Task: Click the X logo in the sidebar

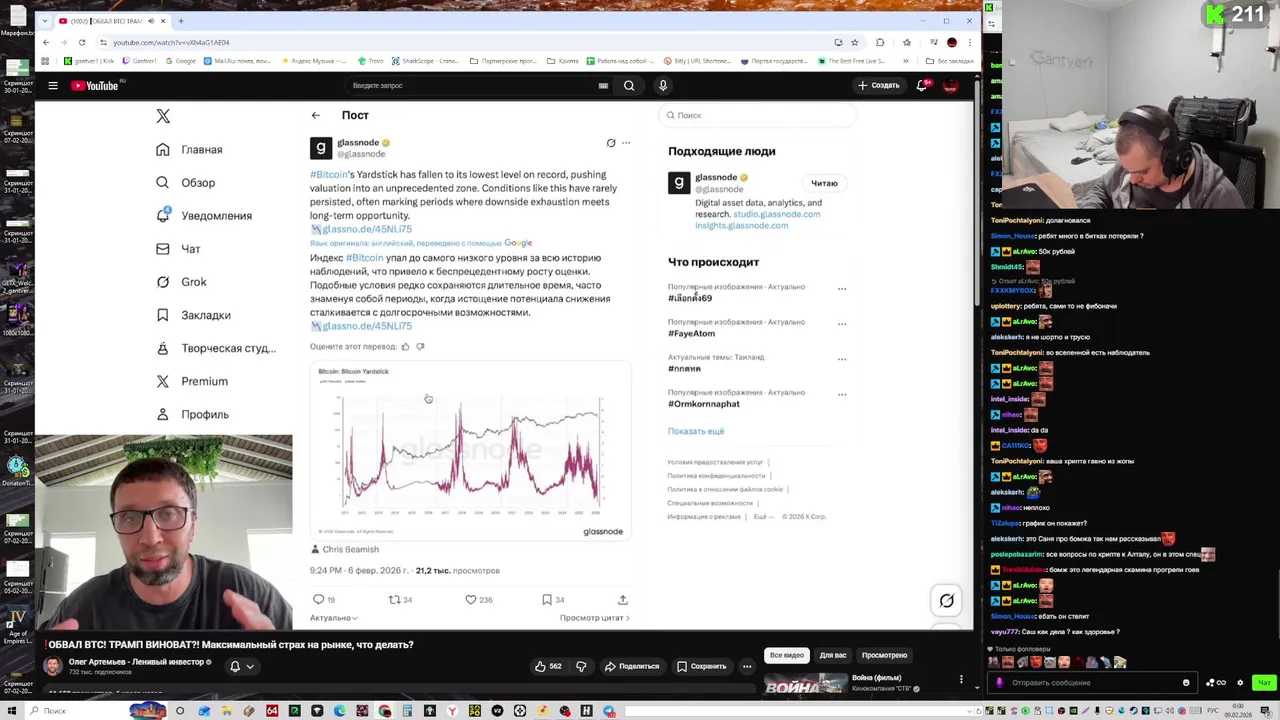Action: (163, 116)
